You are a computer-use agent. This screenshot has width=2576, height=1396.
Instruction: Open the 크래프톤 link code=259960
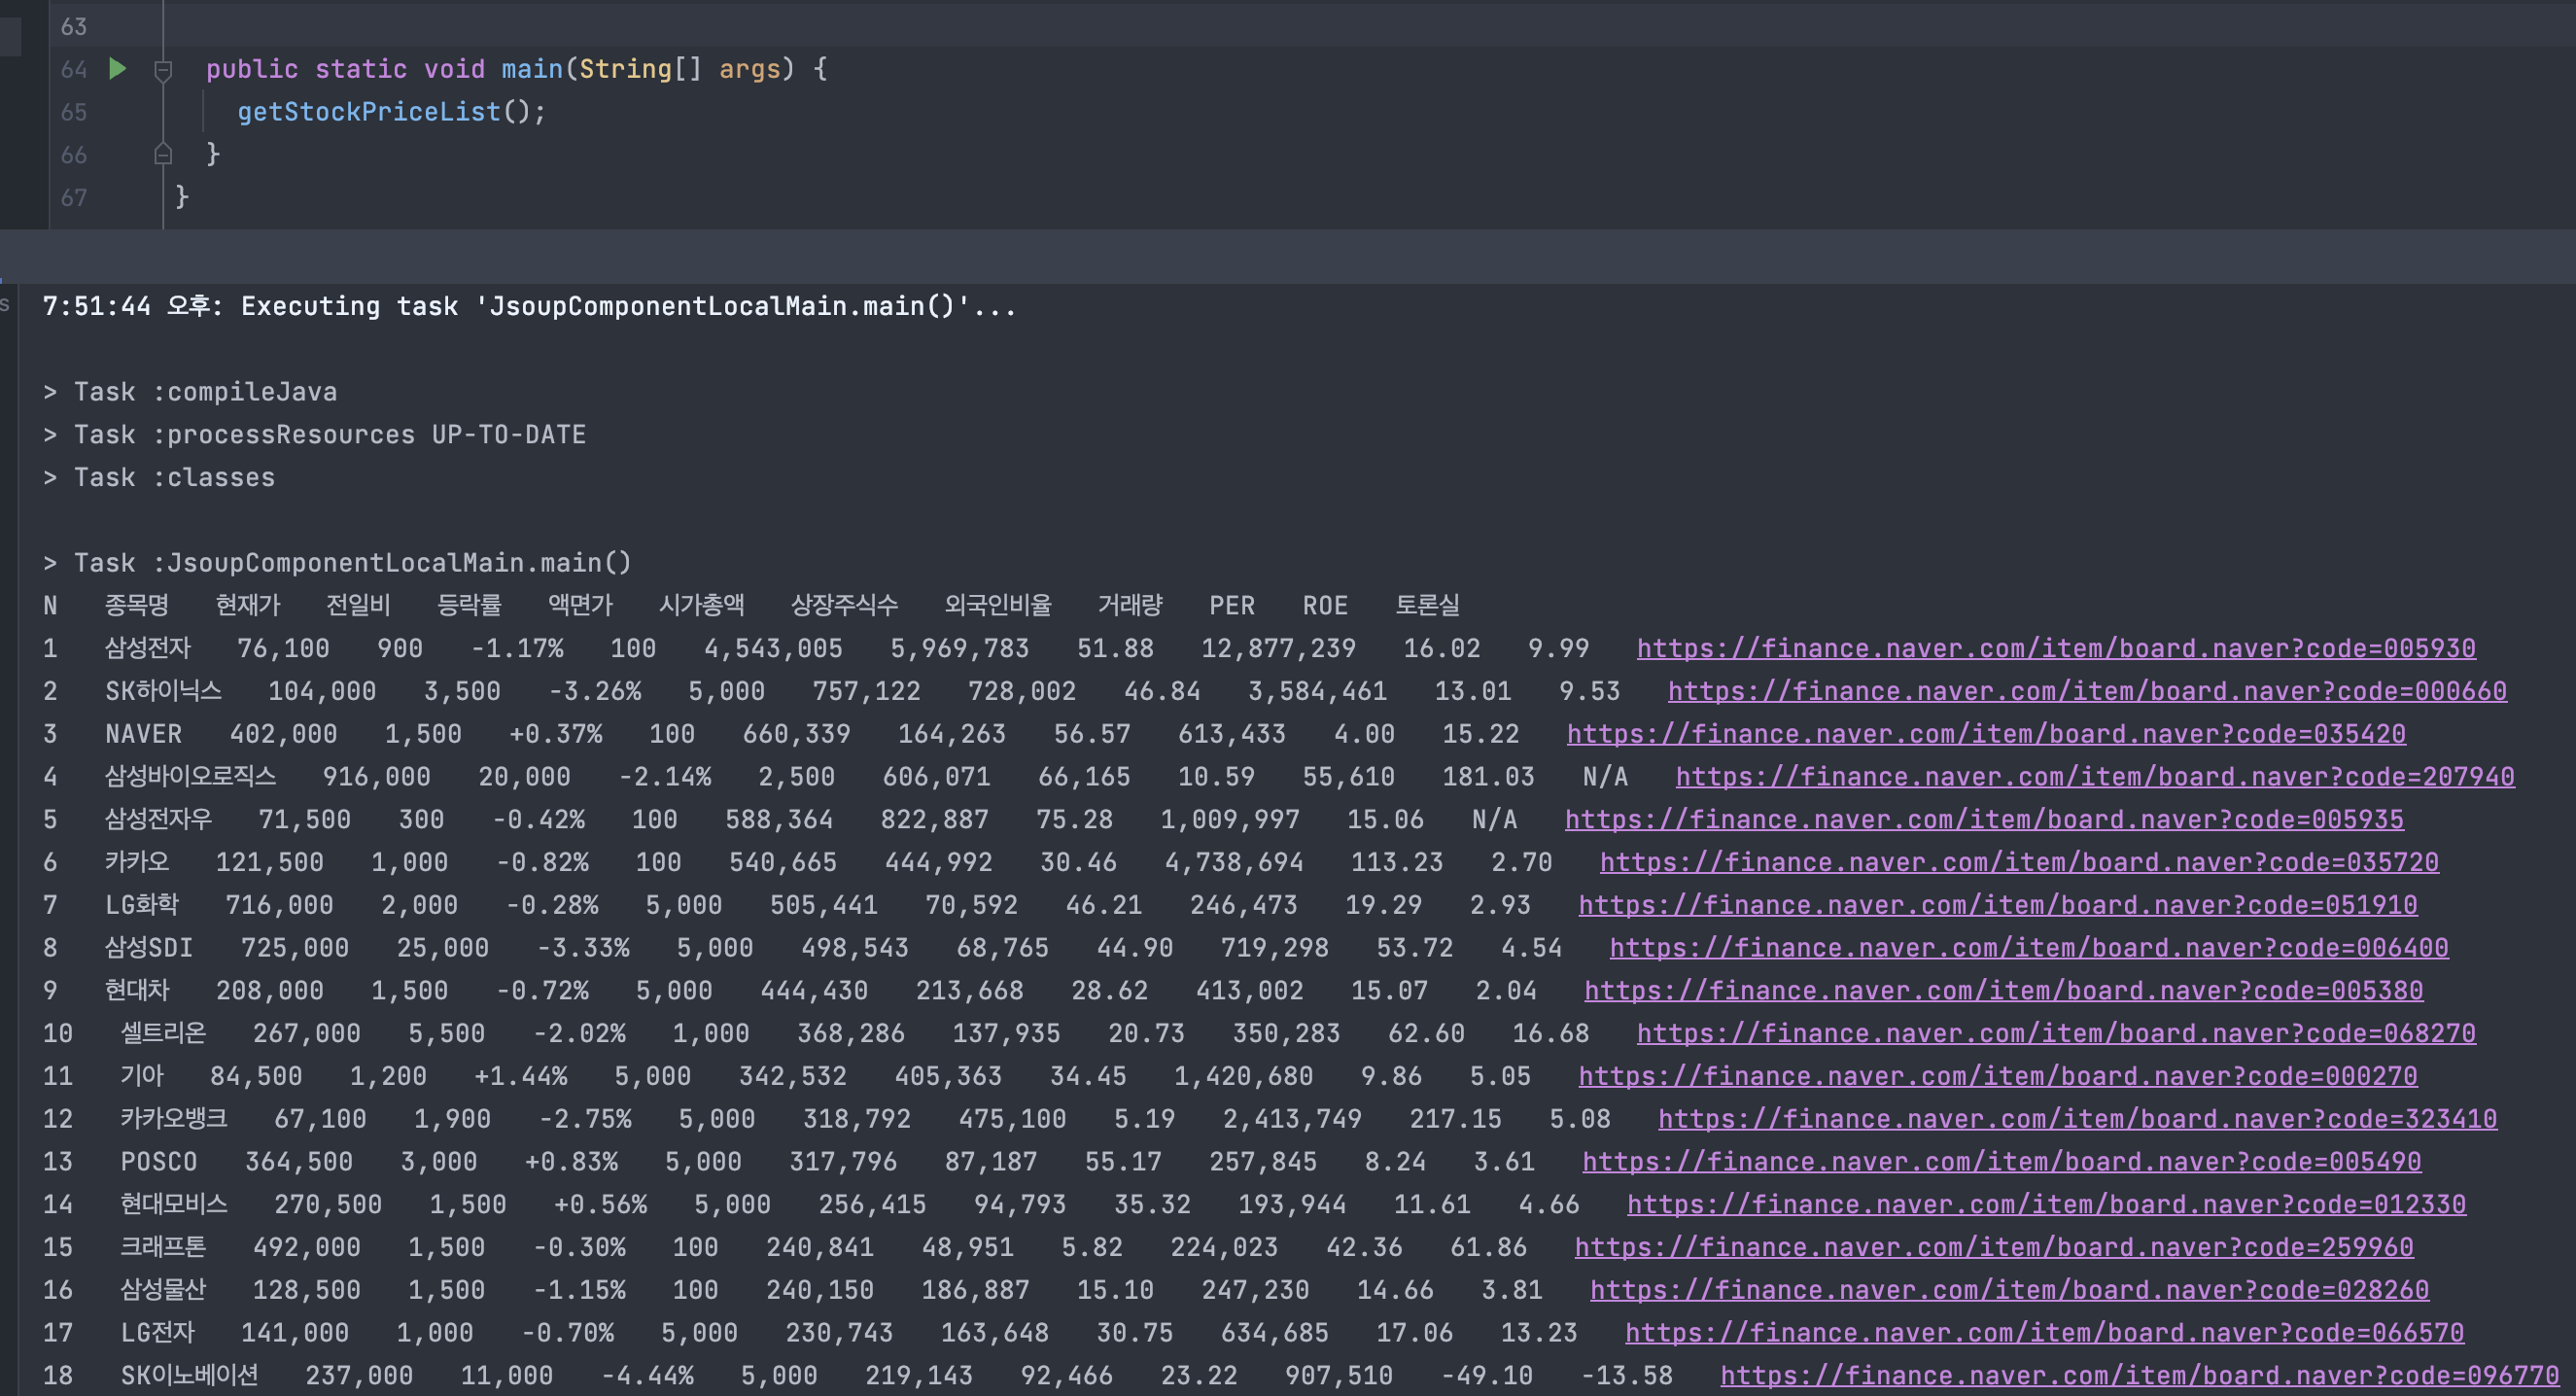1993,1248
